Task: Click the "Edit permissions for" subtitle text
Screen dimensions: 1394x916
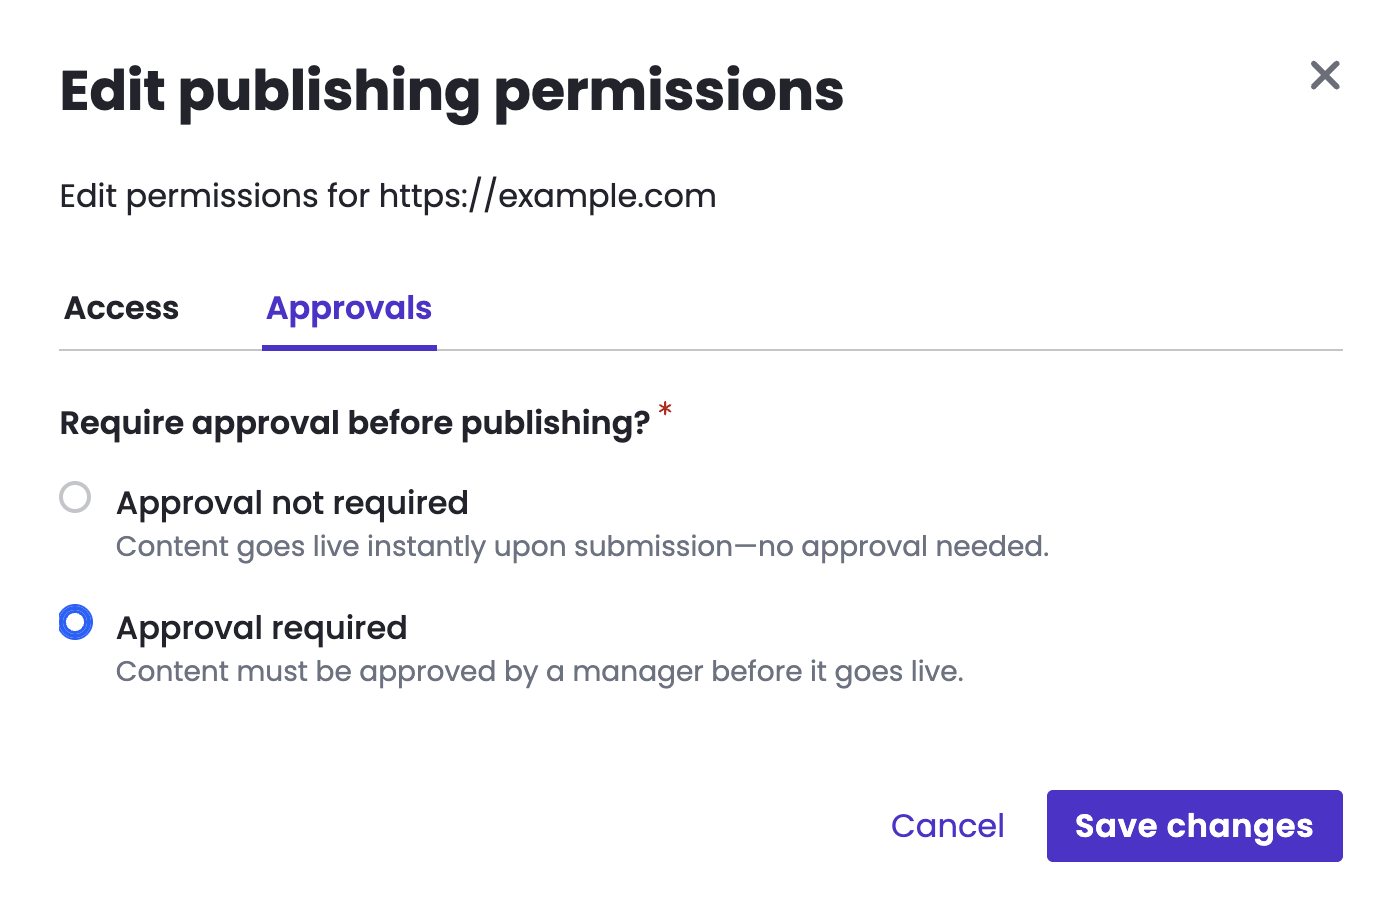Action: (215, 196)
